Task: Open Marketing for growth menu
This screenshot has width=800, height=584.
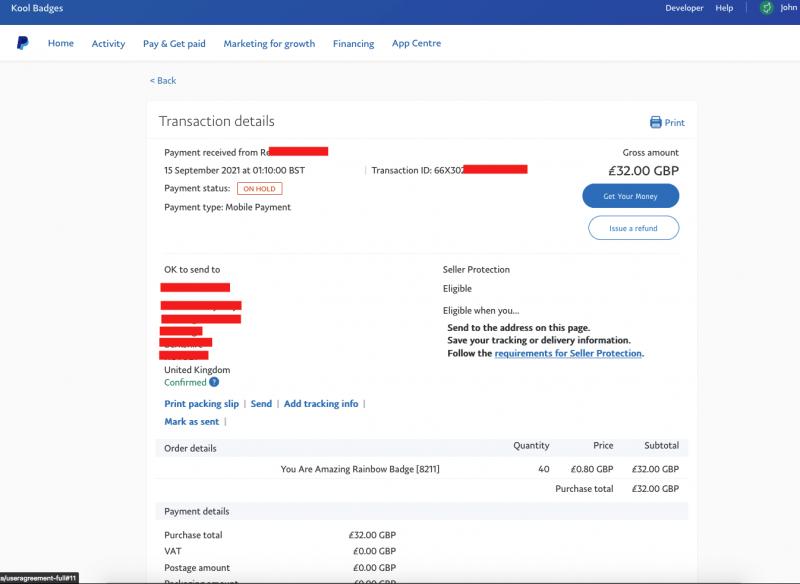Action: pos(269,43)
